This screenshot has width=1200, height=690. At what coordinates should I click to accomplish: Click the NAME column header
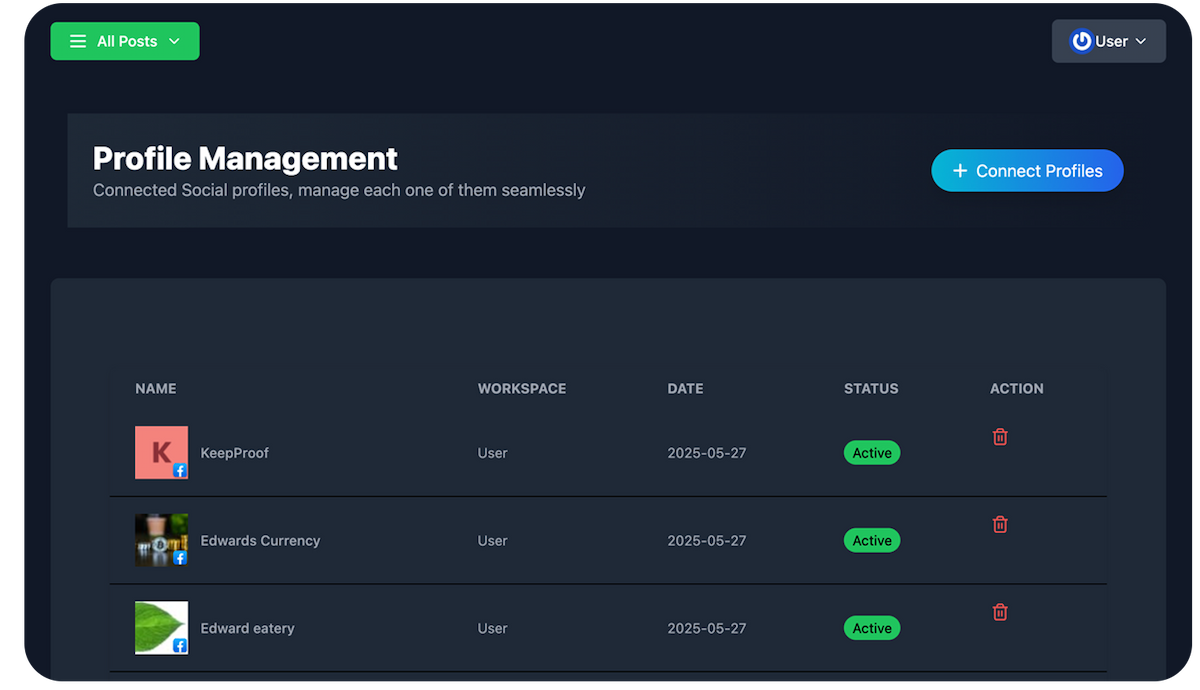(156, 389)
